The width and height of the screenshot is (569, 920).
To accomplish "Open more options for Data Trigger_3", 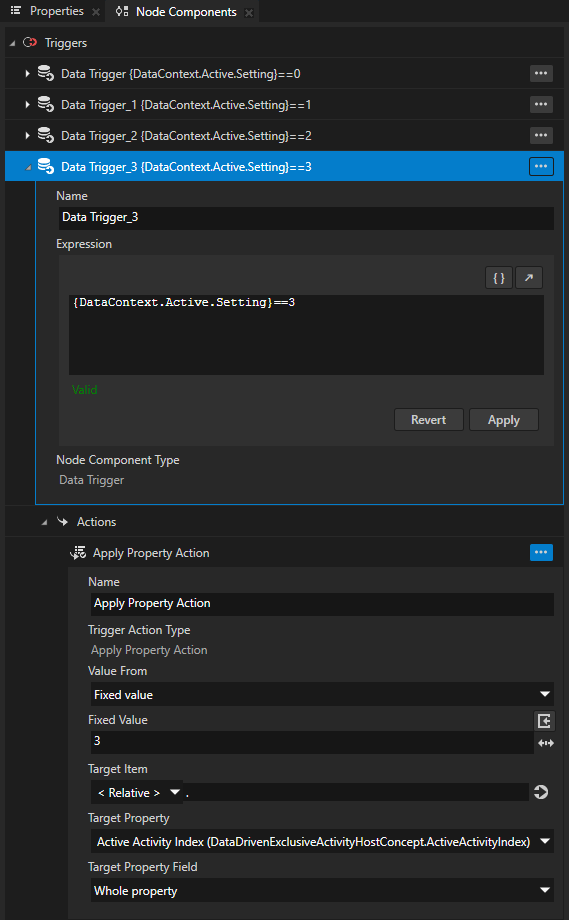I will click(x=541, y=166).
